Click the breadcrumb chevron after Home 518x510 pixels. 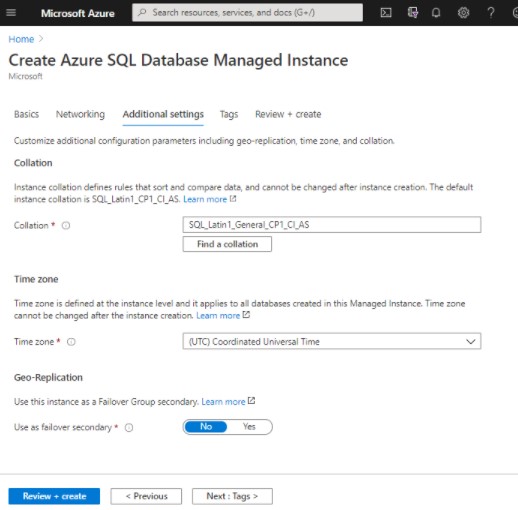coord(41,39)
